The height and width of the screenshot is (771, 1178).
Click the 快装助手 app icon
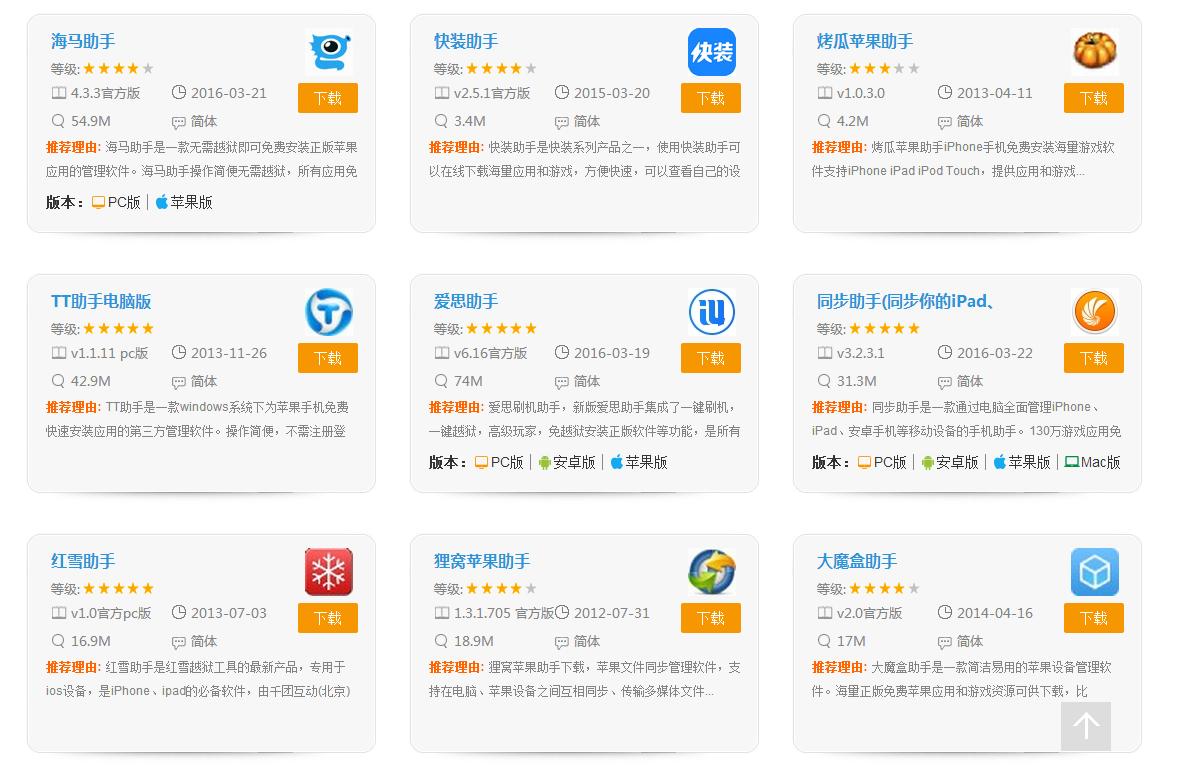click(711, 52)
